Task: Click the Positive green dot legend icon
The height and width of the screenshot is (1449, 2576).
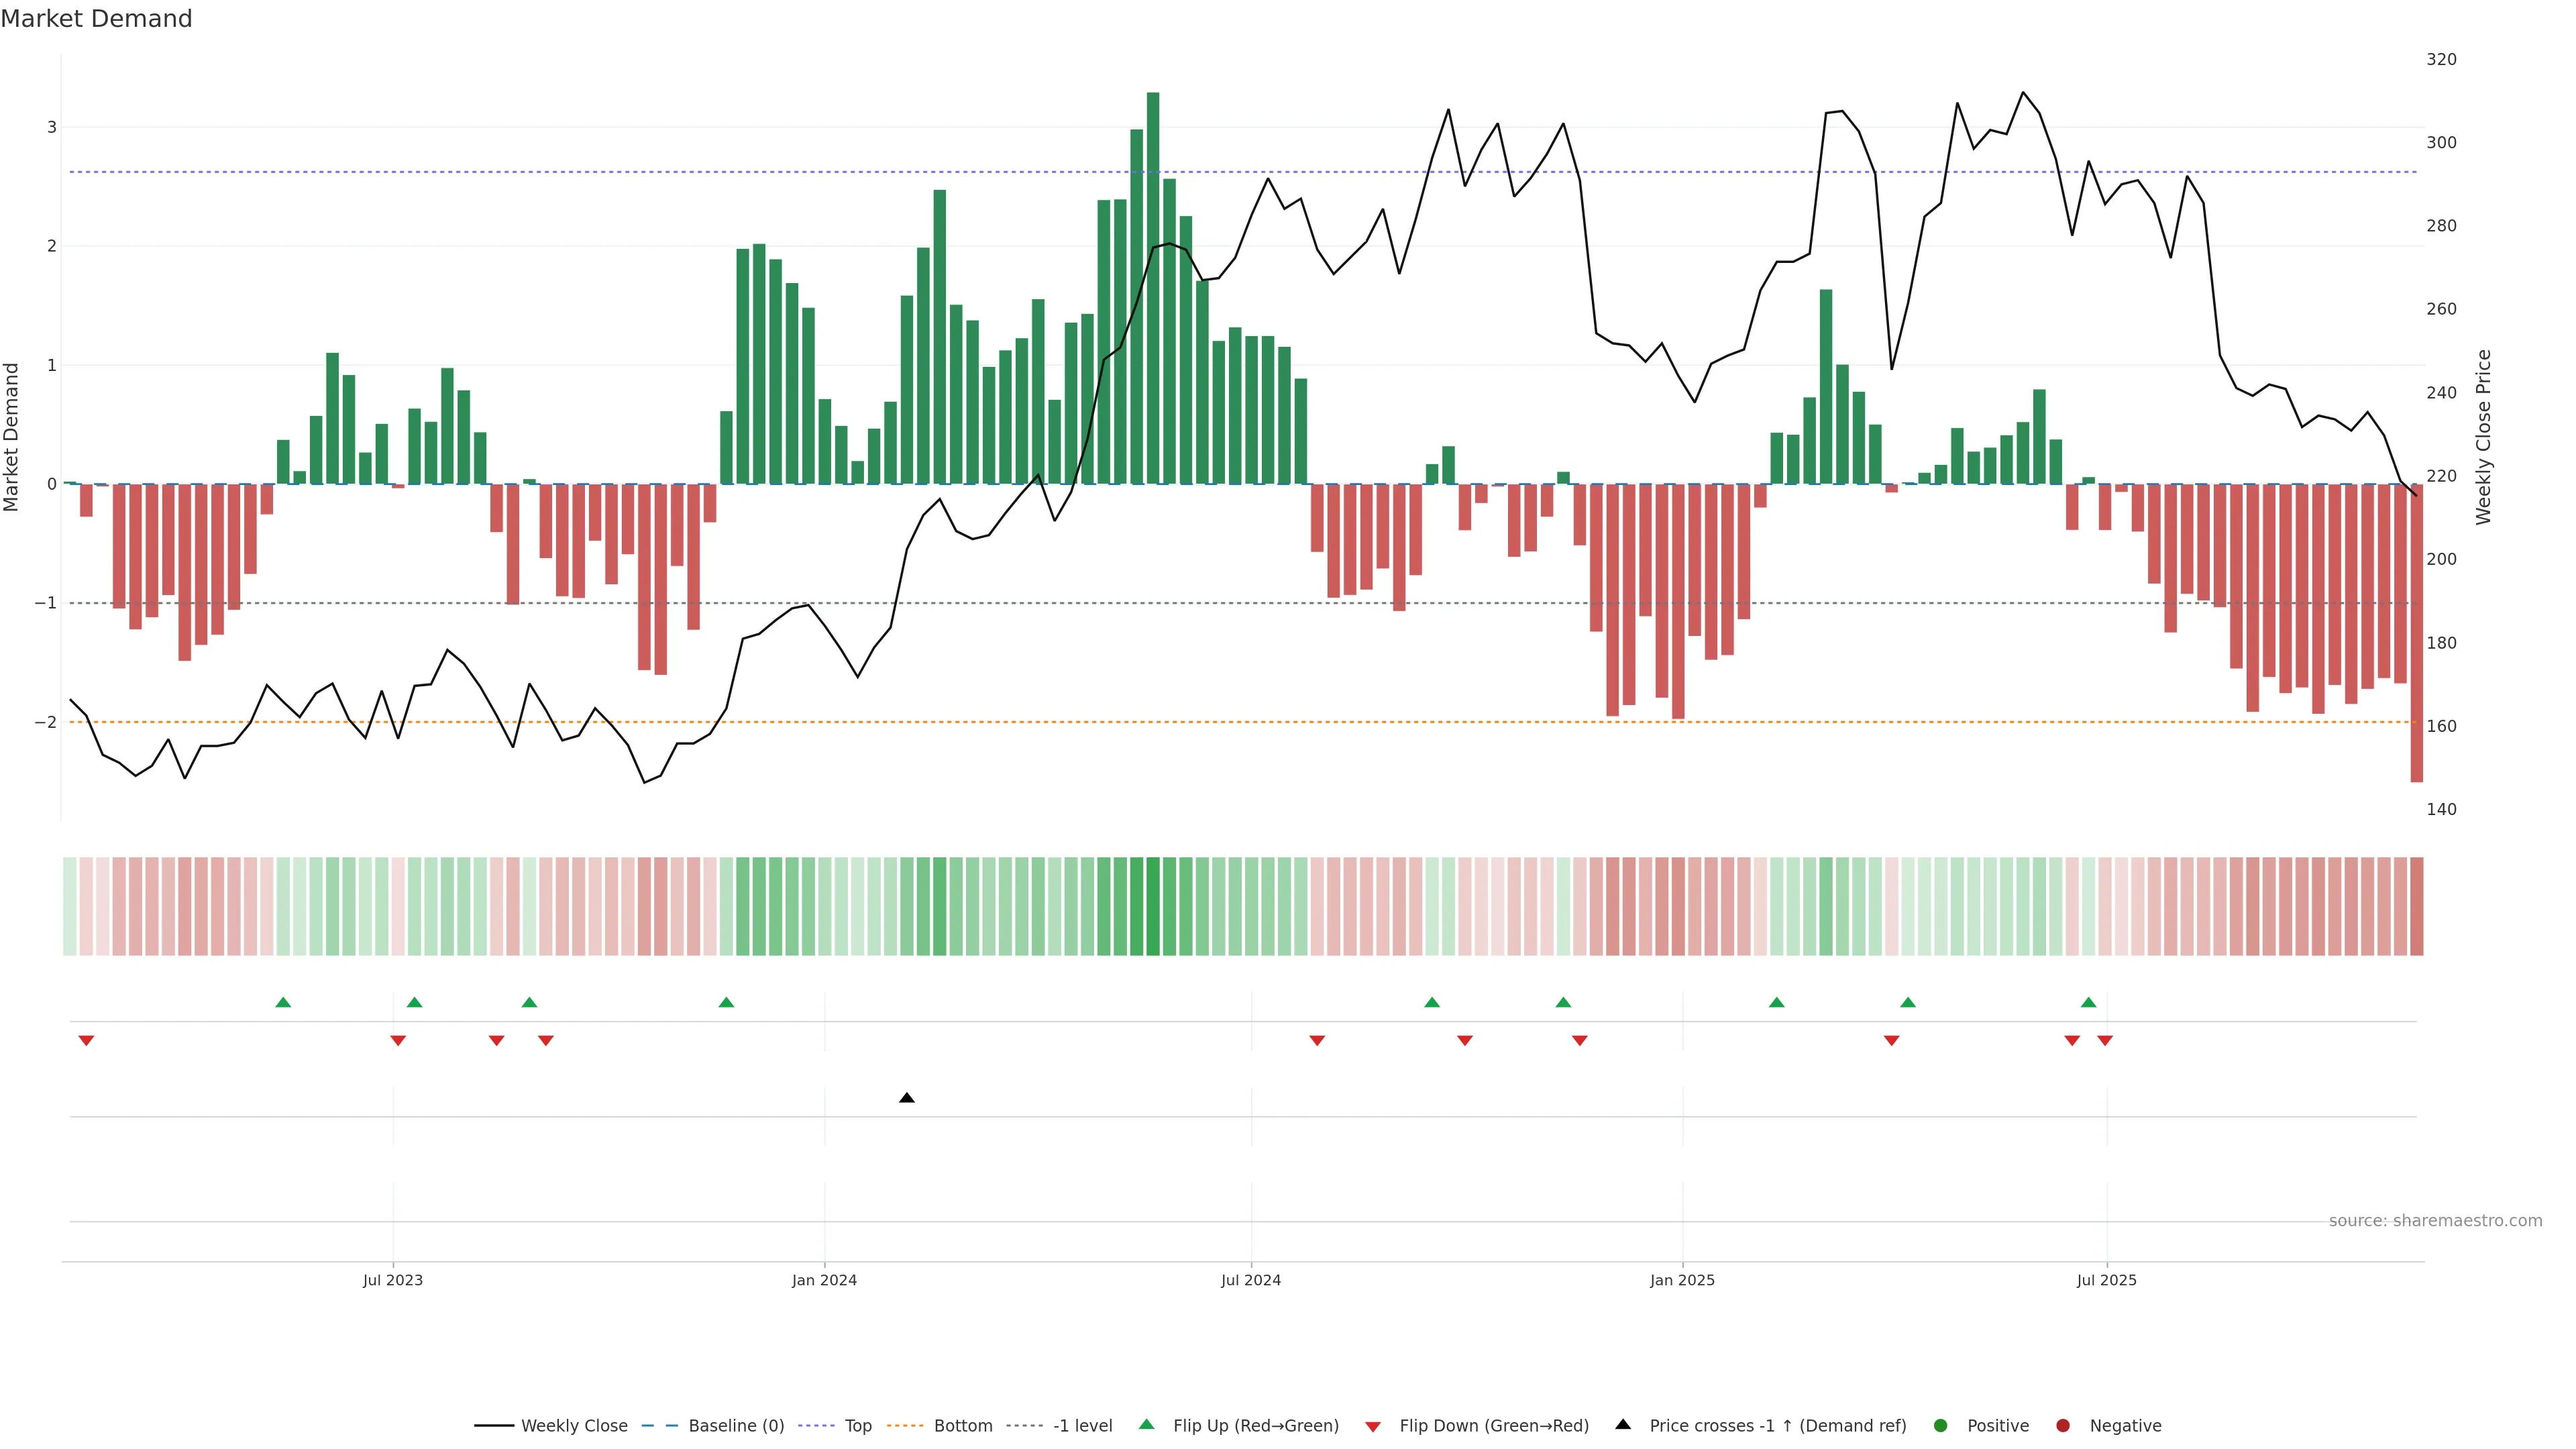Action: pyautogui.click(x=1941, y=1426)
